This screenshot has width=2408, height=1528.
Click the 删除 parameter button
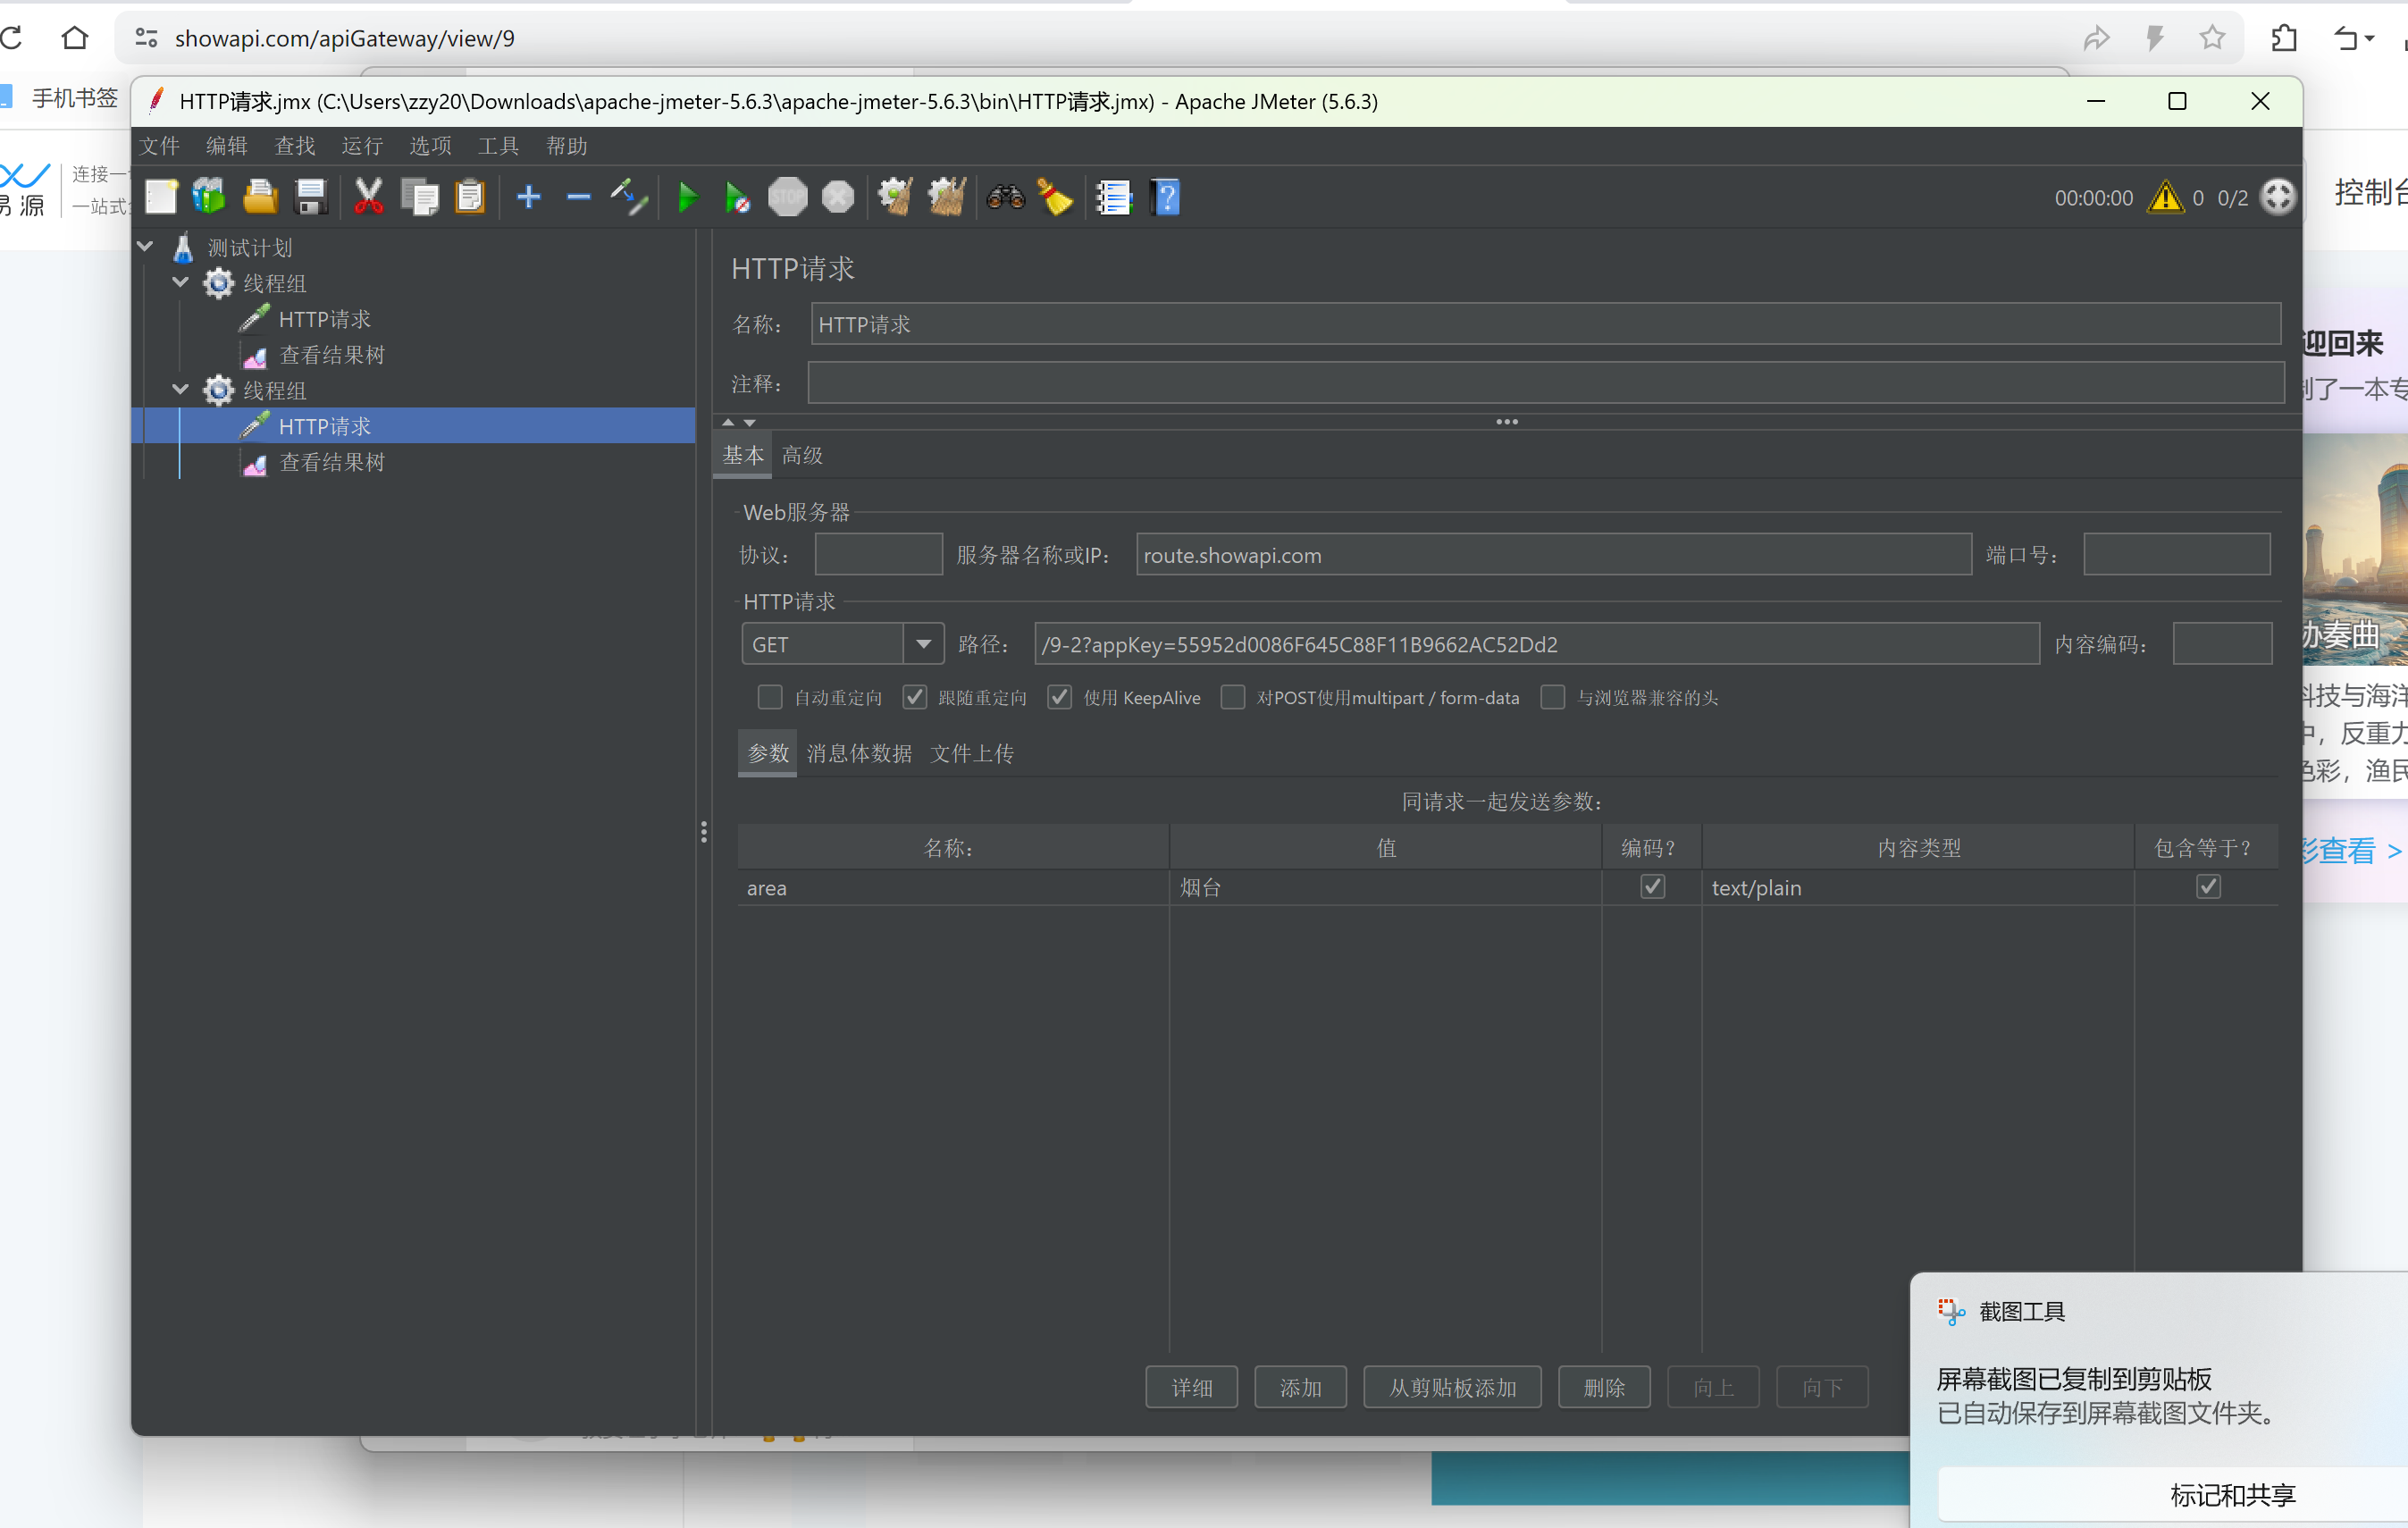click(1603, 1387)
